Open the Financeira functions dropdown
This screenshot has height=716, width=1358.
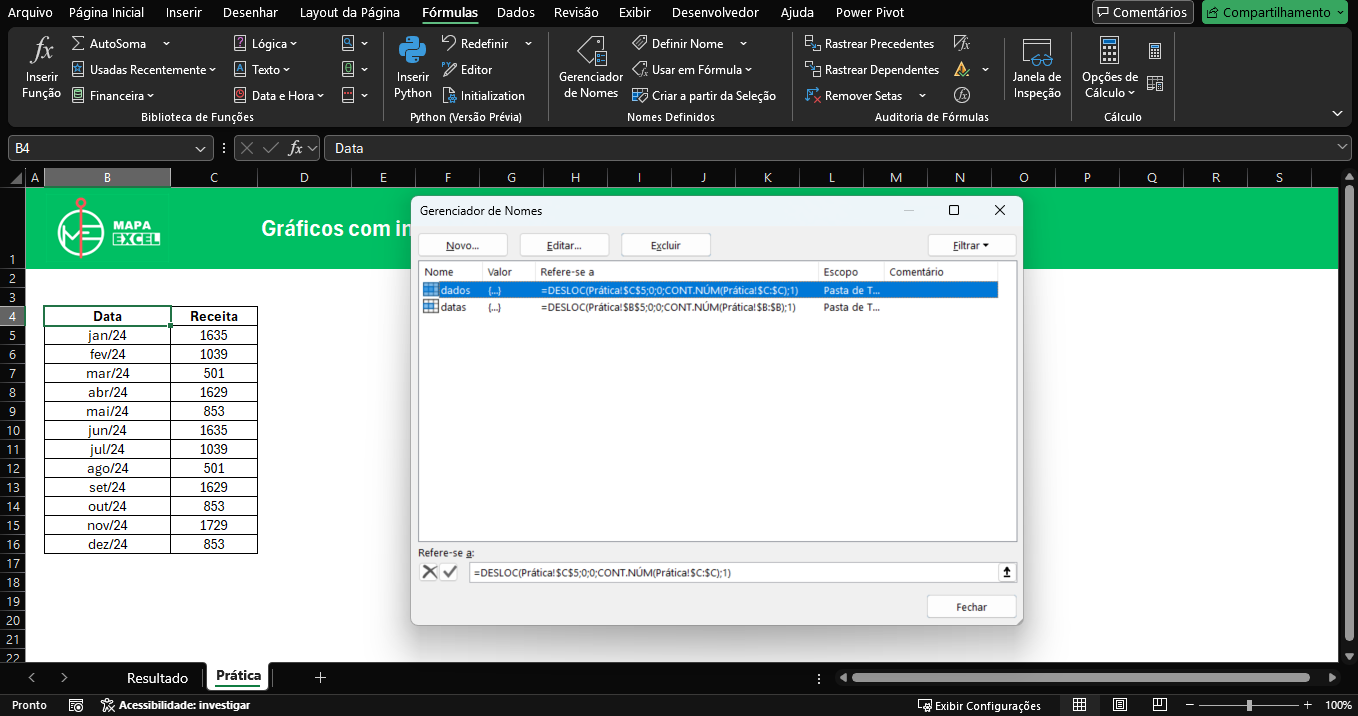coord(113,96)
